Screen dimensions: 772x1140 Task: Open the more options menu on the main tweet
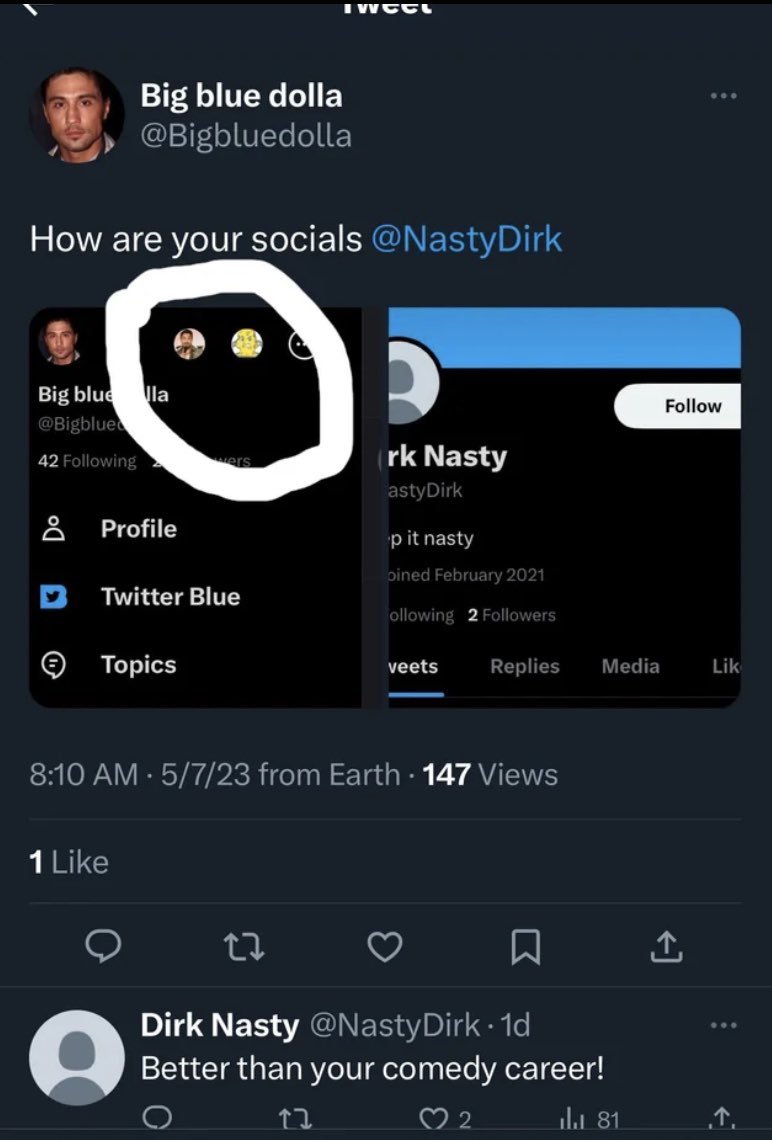(x=723, y=95)
